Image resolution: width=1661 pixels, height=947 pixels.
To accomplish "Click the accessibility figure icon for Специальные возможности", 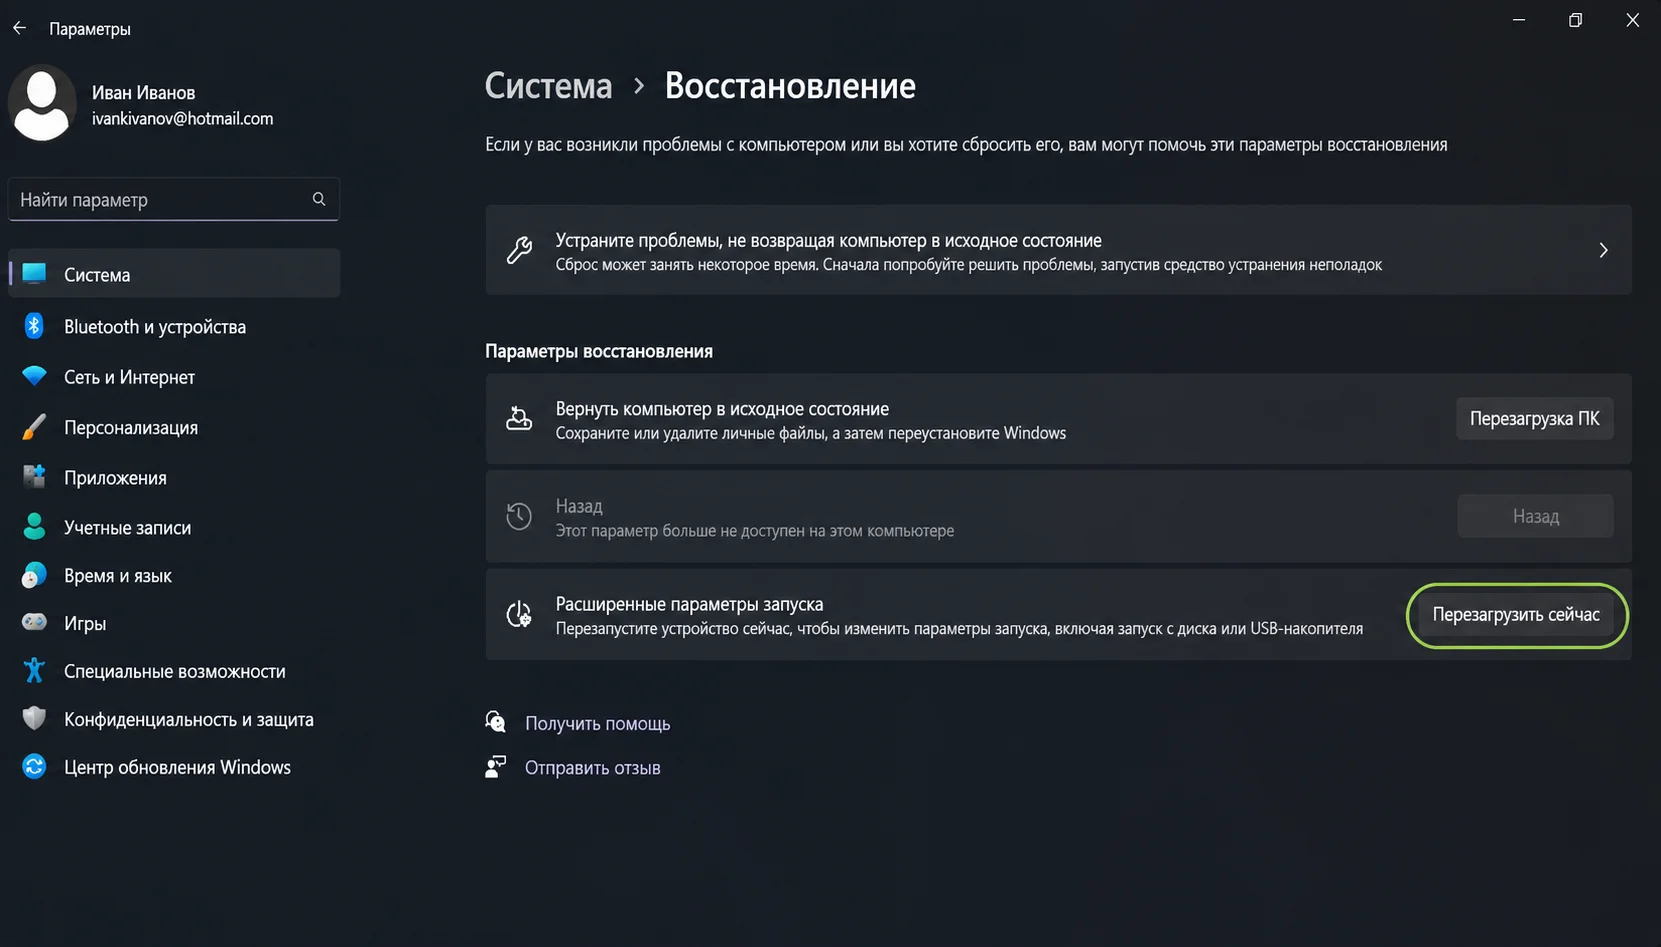I will [34, 671].
